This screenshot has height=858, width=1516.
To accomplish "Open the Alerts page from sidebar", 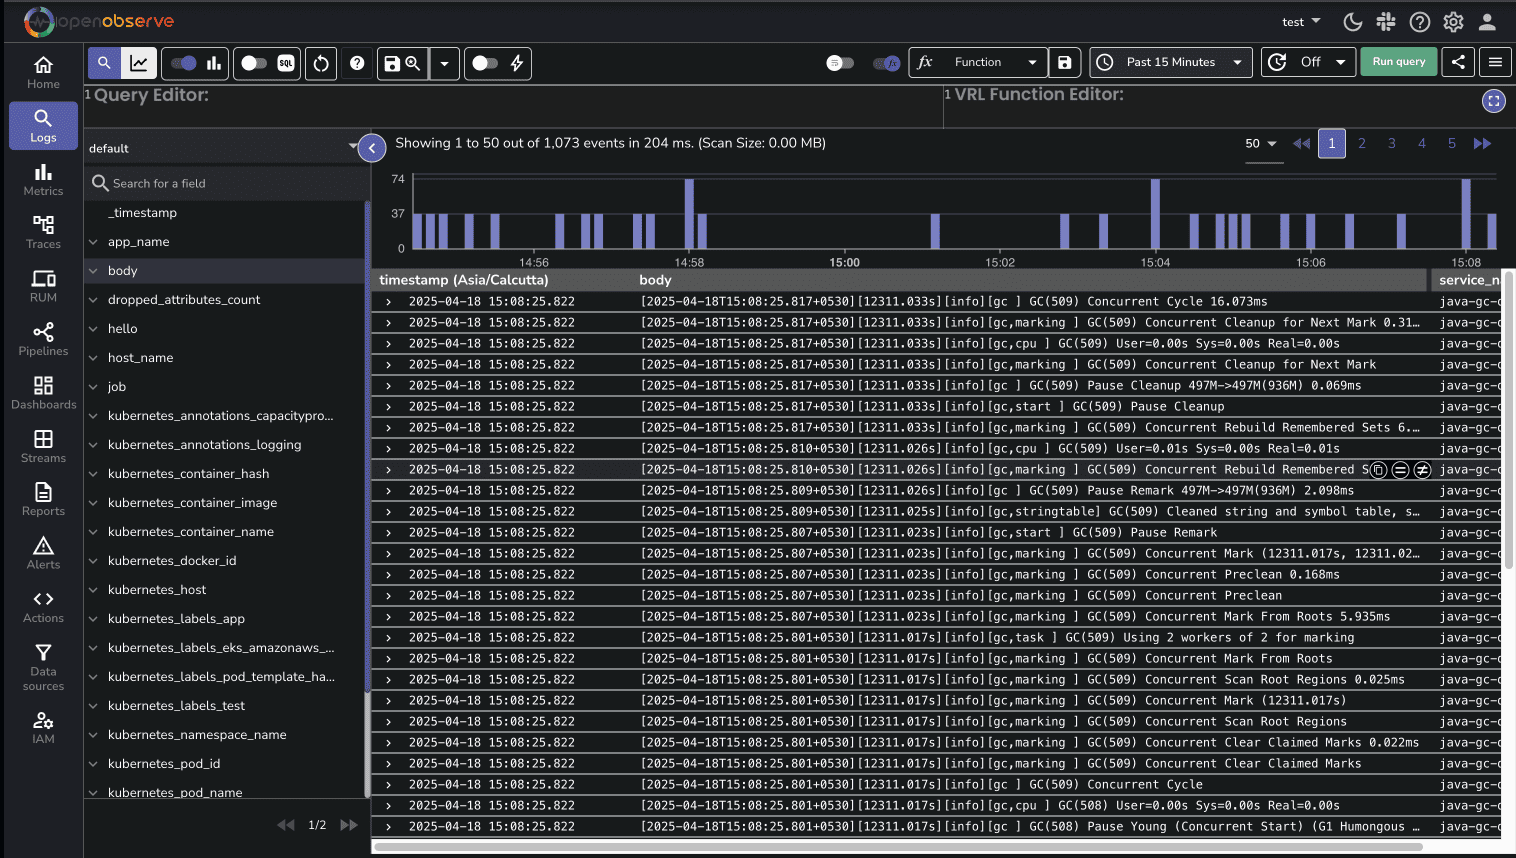I will 43,552.
